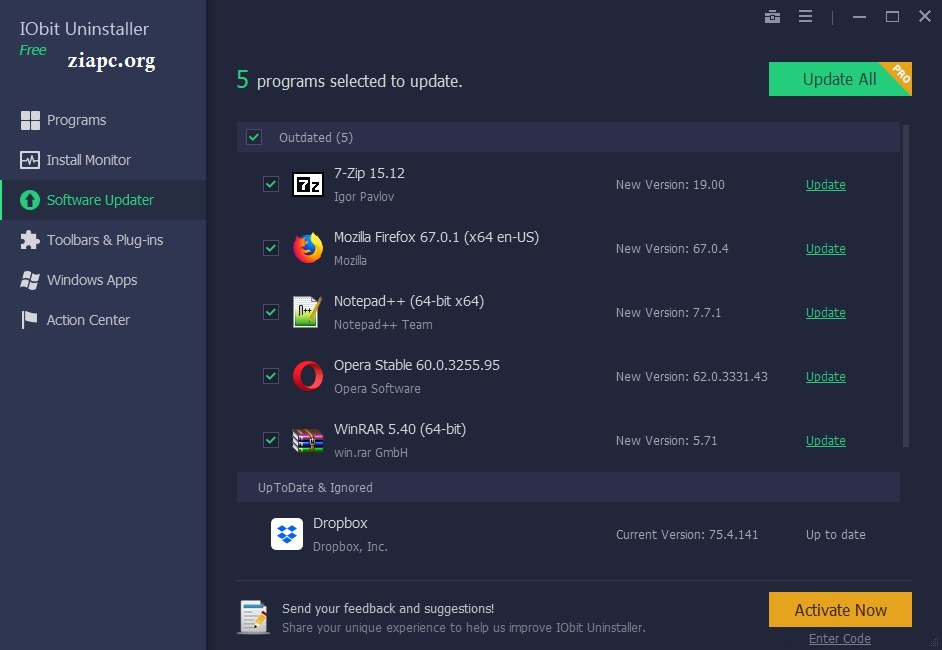Click the 'Up to date' status text

[x=836, y=535]
